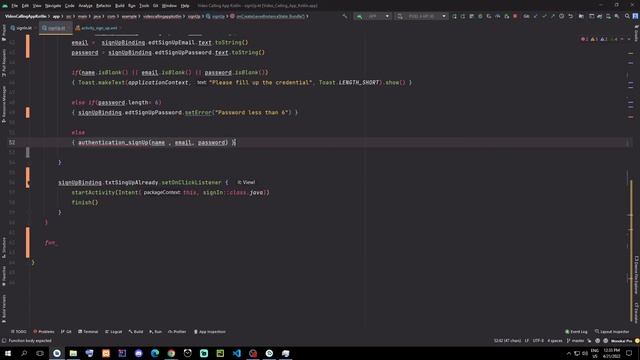Open the Build menu
The height and width of the screenshot is (360, 640).
tap(120, 6)
